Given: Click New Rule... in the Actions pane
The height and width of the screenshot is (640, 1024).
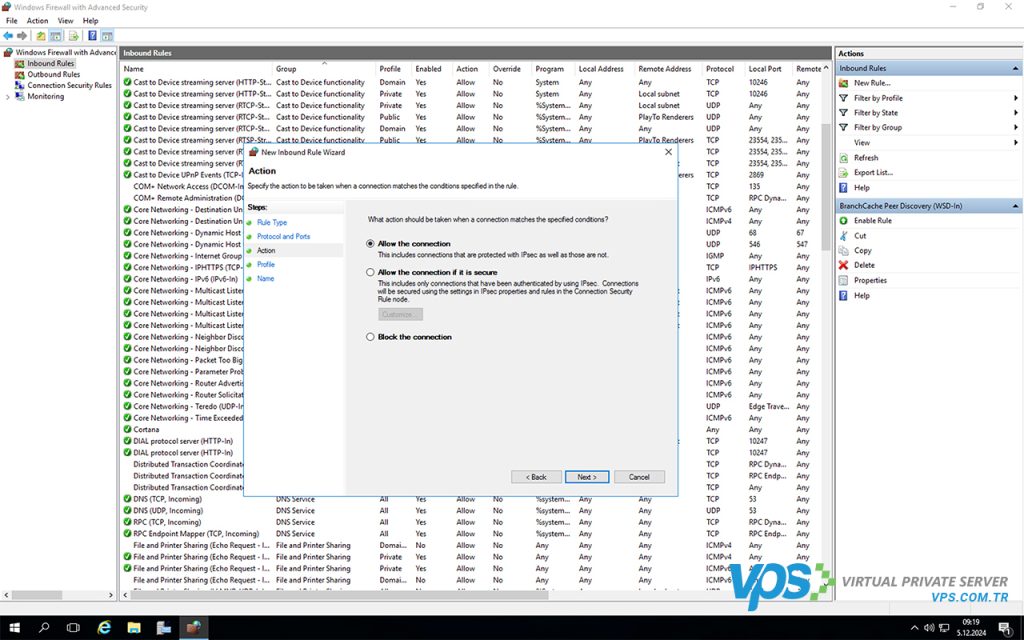Looking at the screenshot, I should click(x=872, y=83).
